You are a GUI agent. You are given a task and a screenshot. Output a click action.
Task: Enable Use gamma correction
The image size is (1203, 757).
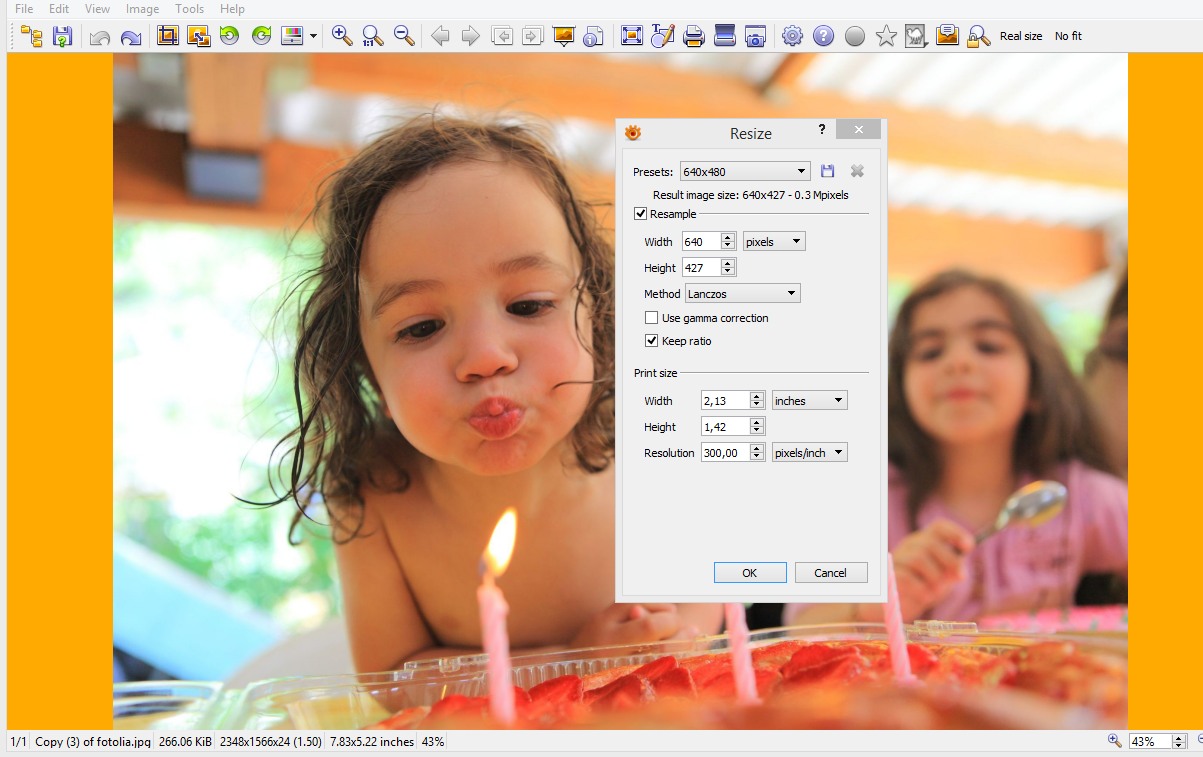[x=651, y=317]
